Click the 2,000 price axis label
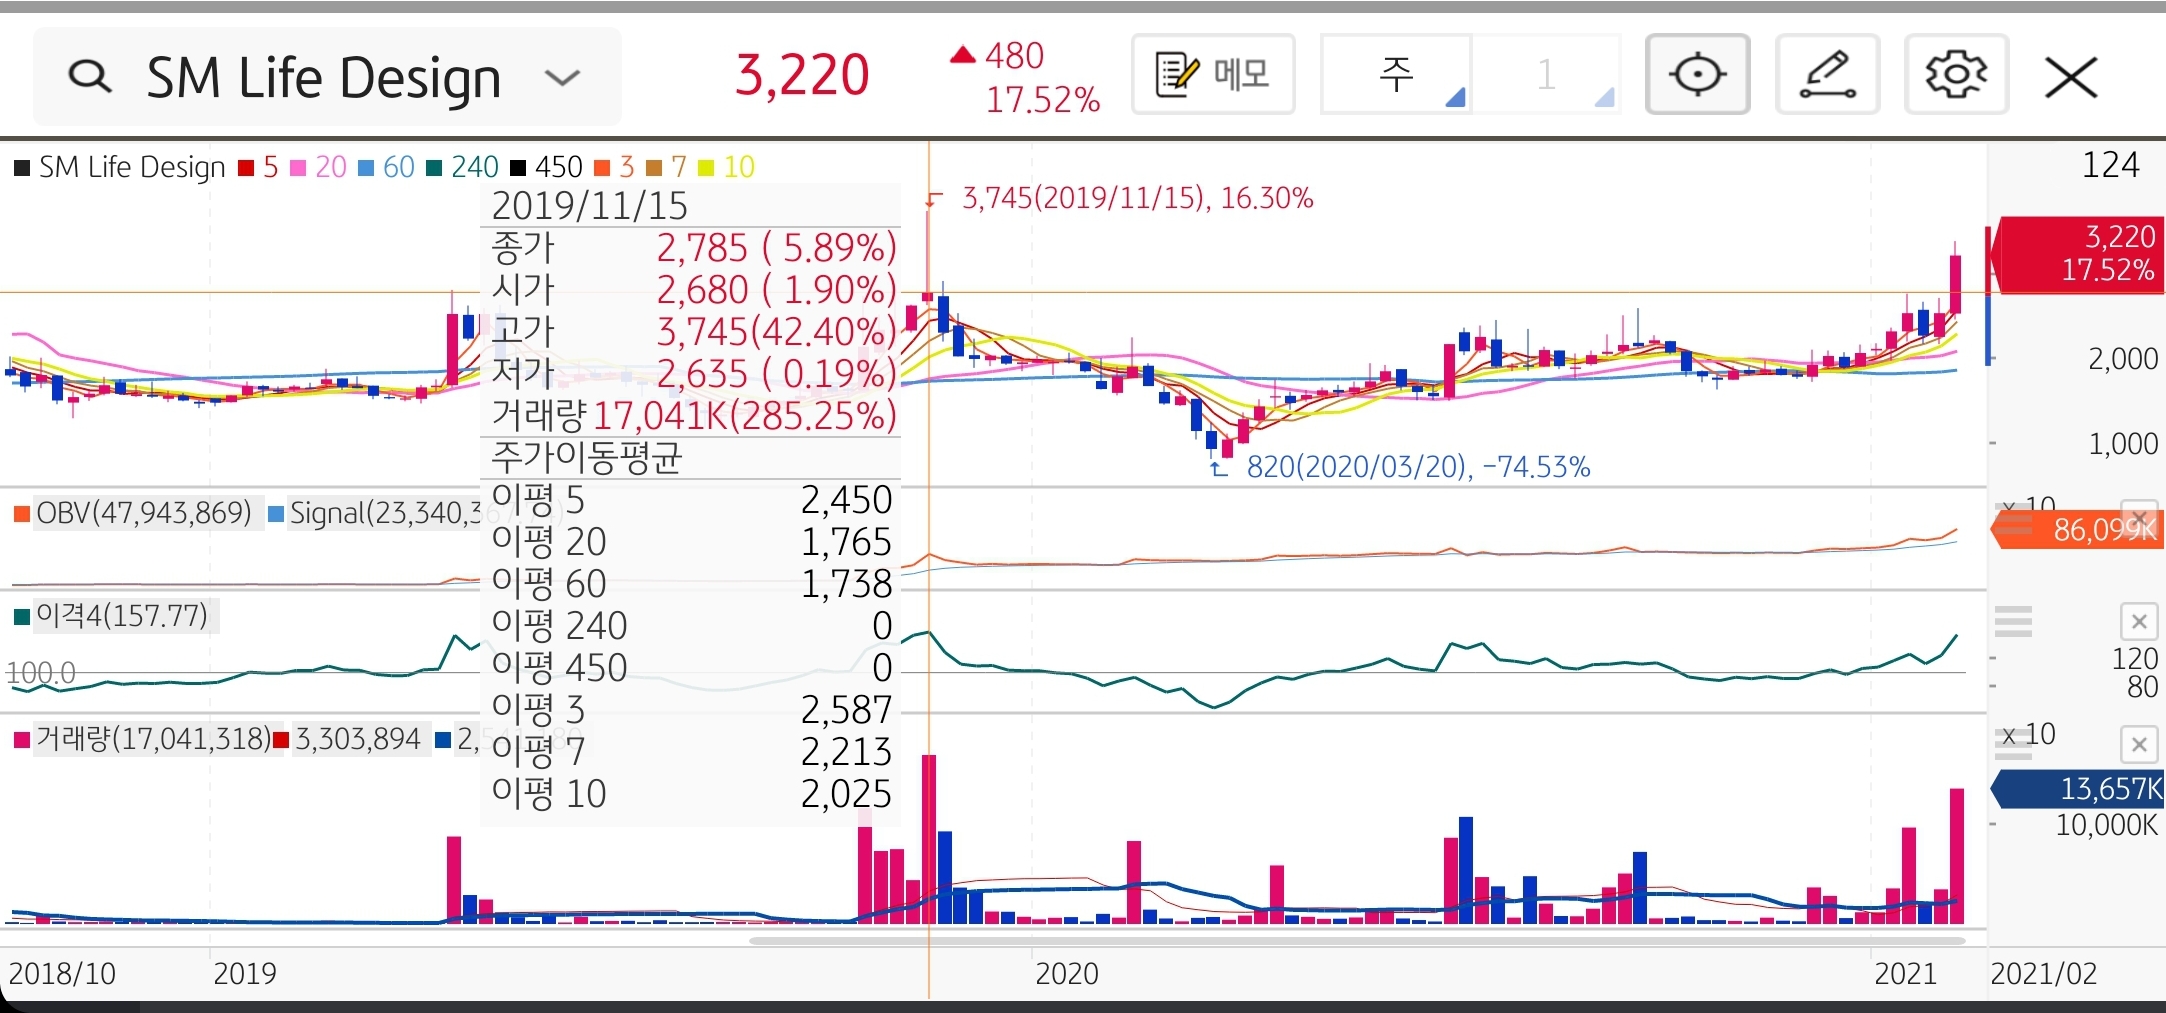The image size is (2166, 1013). 2122,359
